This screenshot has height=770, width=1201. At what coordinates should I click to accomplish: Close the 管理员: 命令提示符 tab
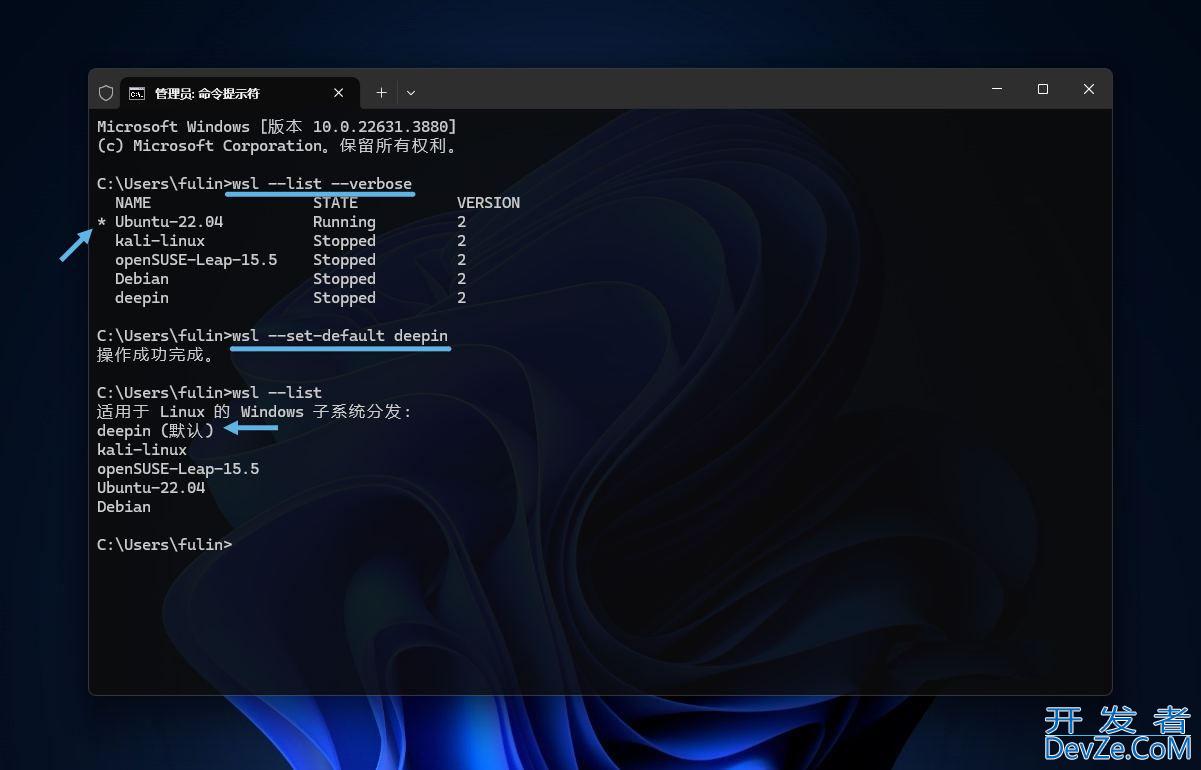tap(338, 93)
